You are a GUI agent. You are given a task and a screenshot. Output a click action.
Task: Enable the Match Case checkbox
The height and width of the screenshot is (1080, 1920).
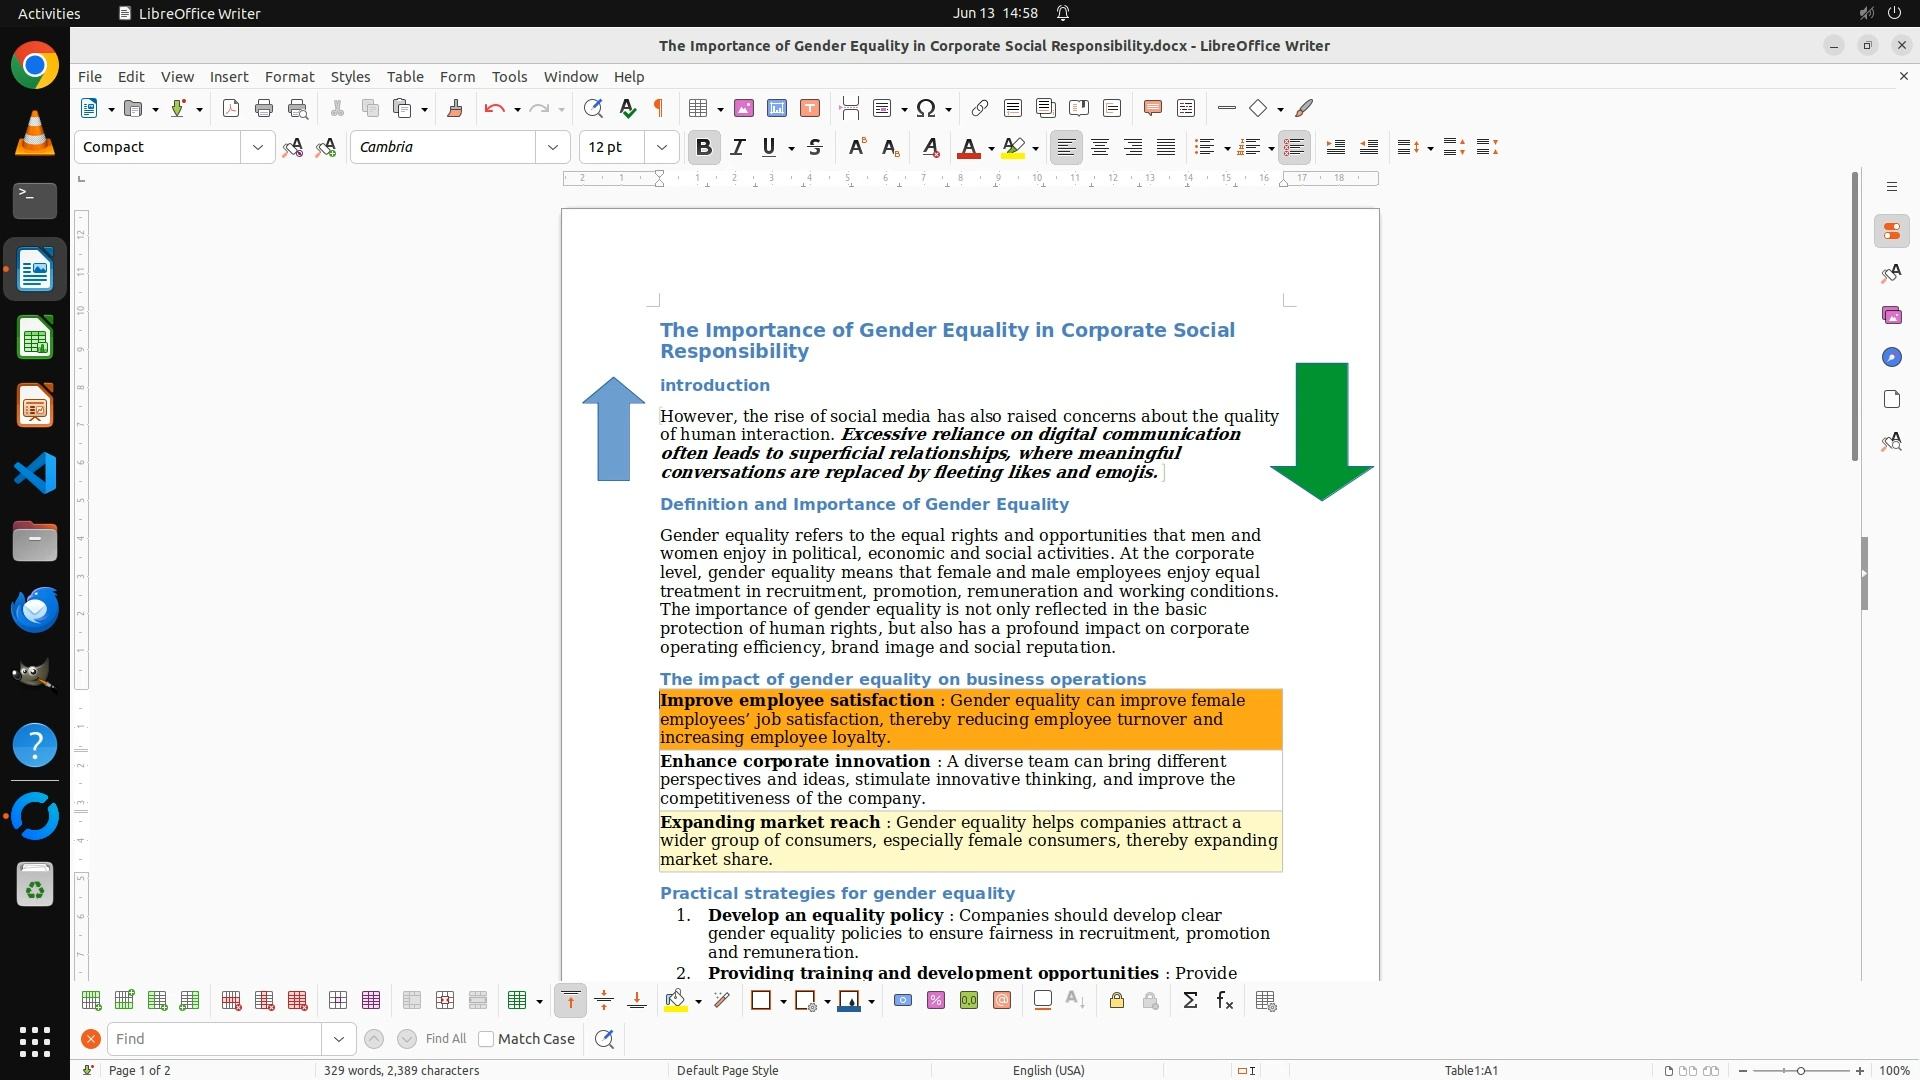point(486,1039)
